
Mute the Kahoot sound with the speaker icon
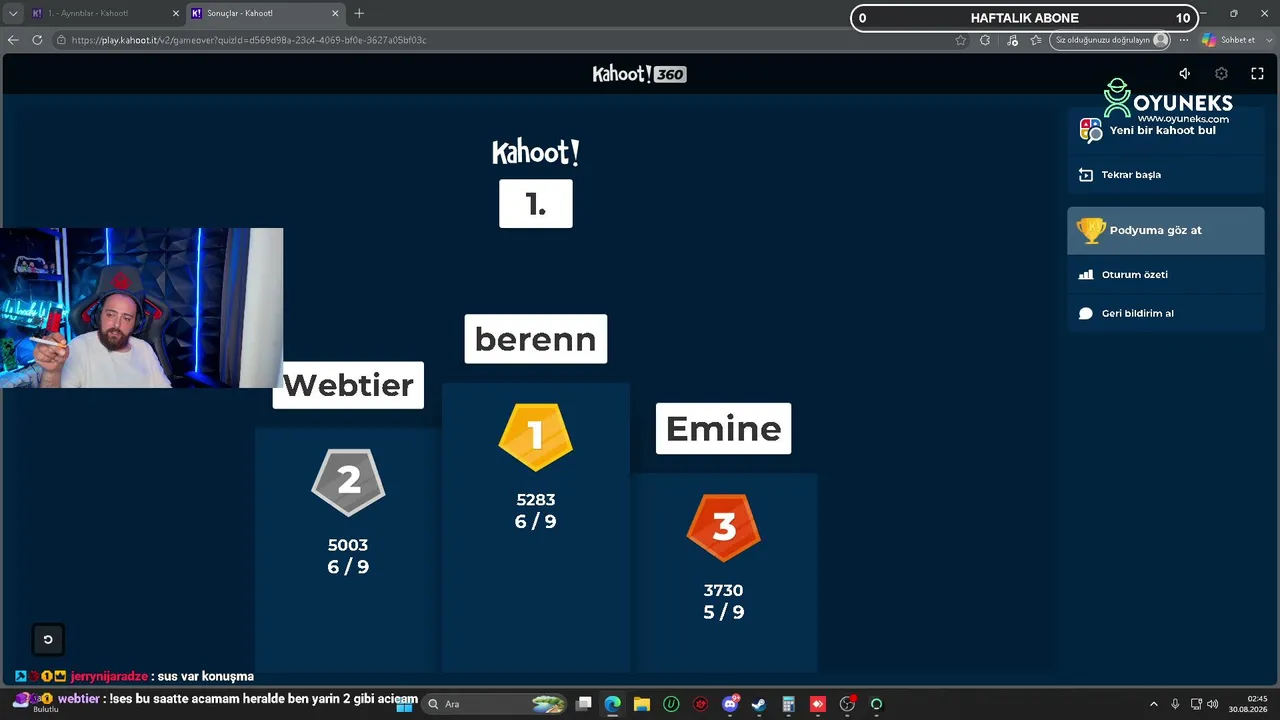[1184, 73]
